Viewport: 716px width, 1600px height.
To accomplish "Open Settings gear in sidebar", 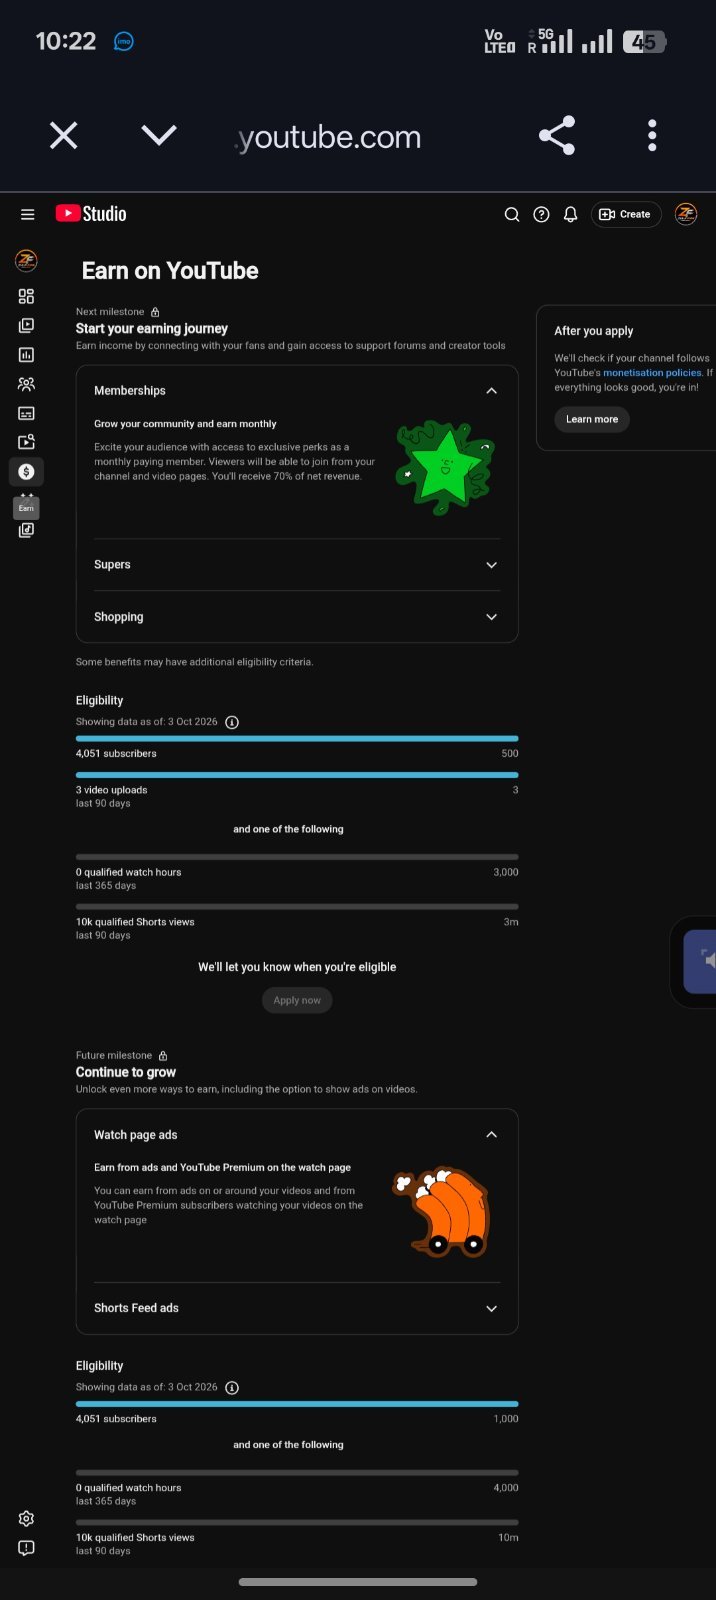I will pyautogui.click(x=26, y=1518).
